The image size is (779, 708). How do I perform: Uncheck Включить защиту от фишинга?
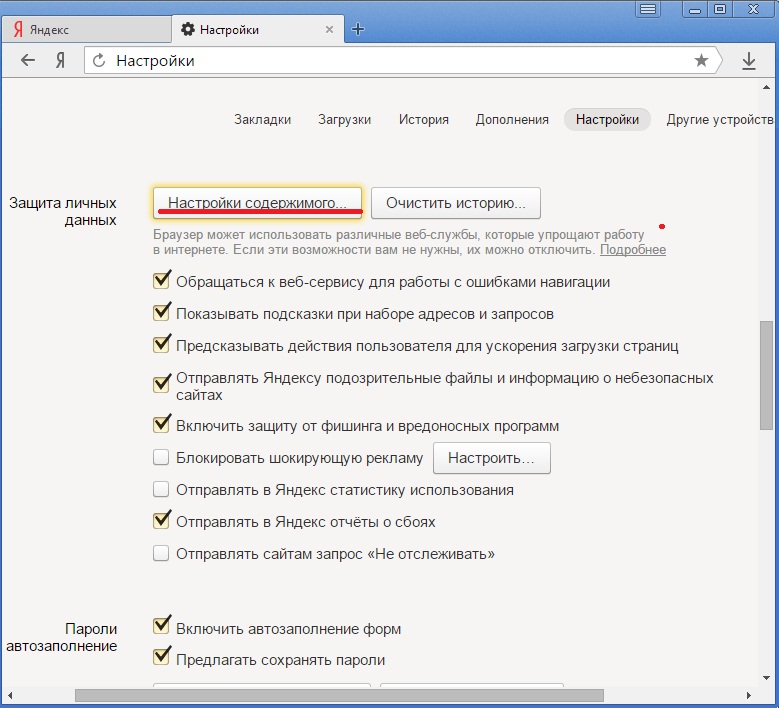[161, 425]
